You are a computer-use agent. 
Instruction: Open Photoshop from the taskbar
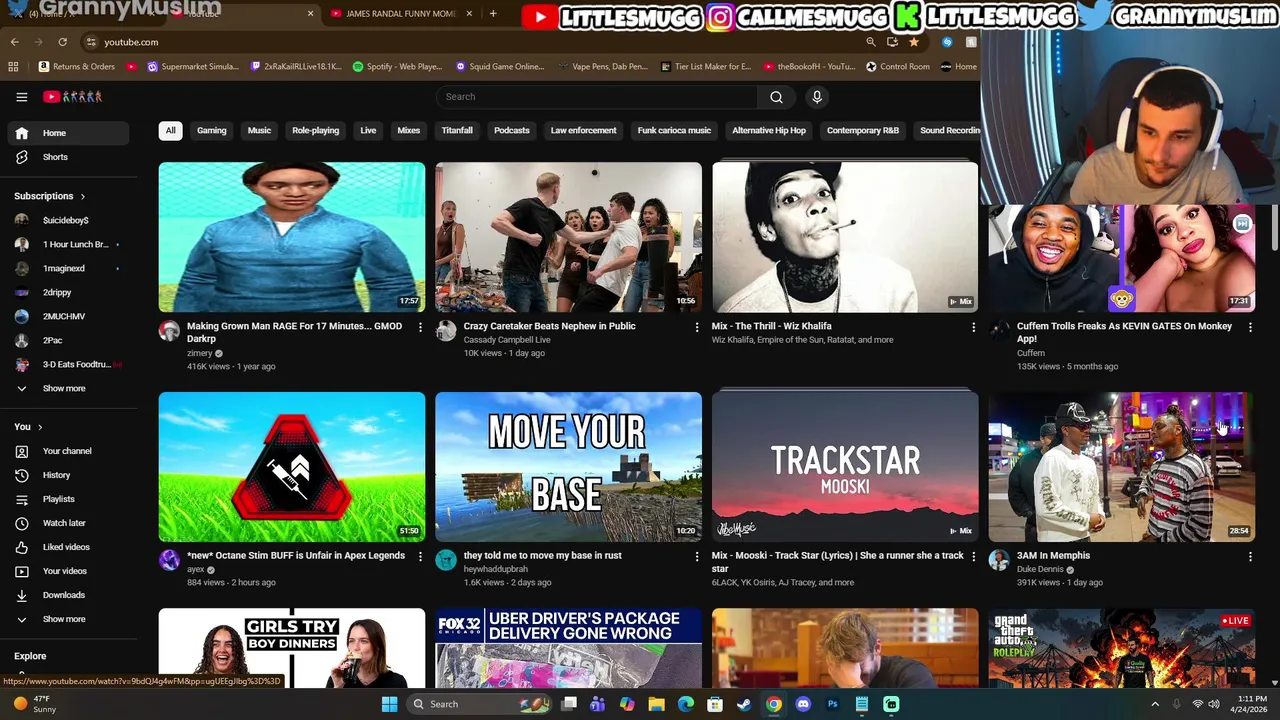pos(832,704)
